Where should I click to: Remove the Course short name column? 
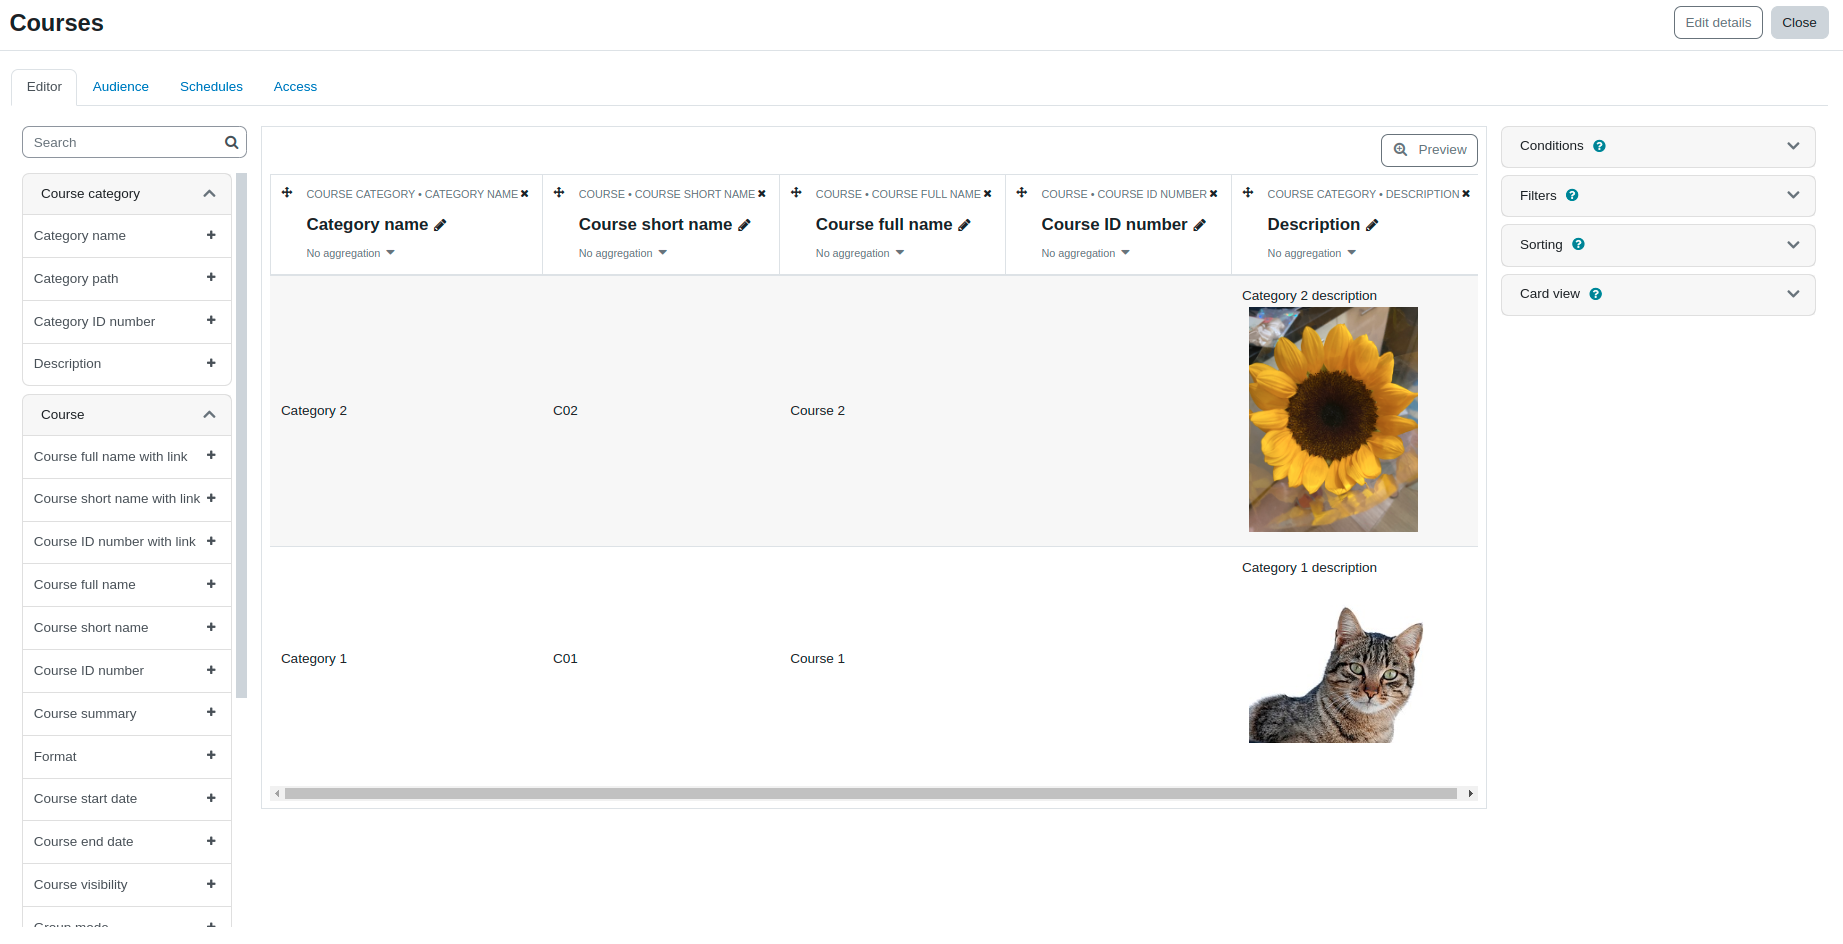pyautogui.click(x=761, y=194)
